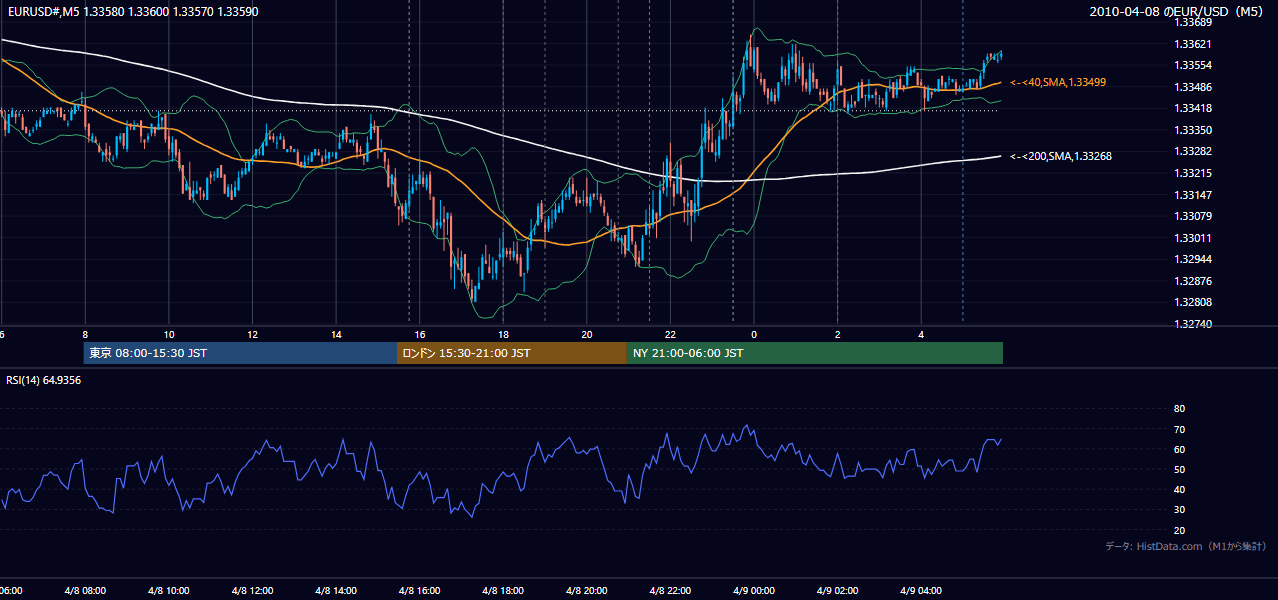Click RSI scale value 80

coord(1179,409)
